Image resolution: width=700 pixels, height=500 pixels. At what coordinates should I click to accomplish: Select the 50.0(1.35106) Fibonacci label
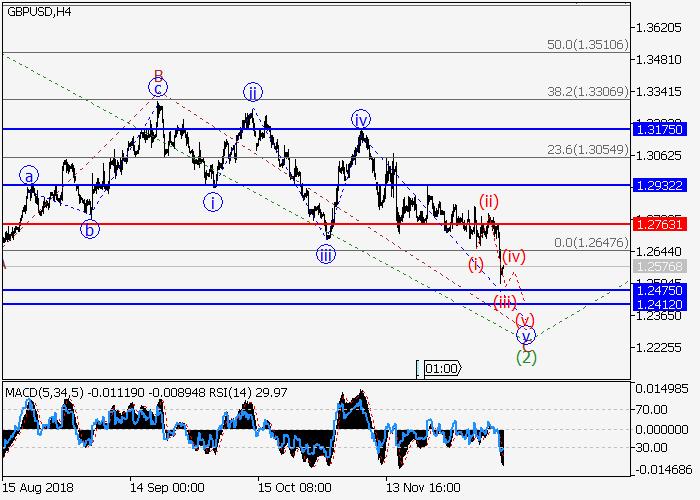pos(588,45)
